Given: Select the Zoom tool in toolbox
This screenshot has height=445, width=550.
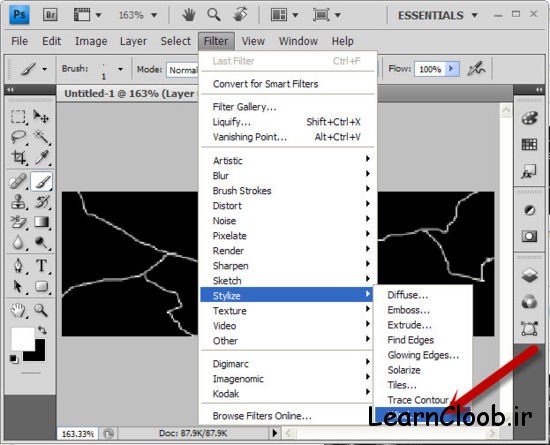Looking at the screenshot, I should [x=41, y=310].
